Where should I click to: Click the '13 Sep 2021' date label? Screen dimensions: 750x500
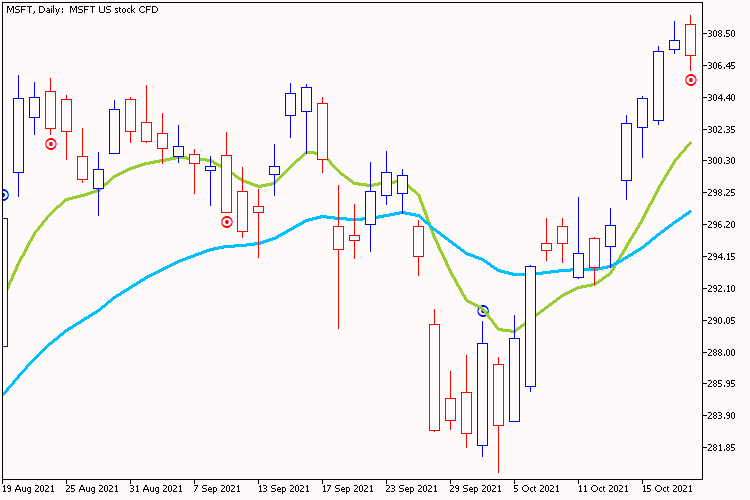(284, 489)
